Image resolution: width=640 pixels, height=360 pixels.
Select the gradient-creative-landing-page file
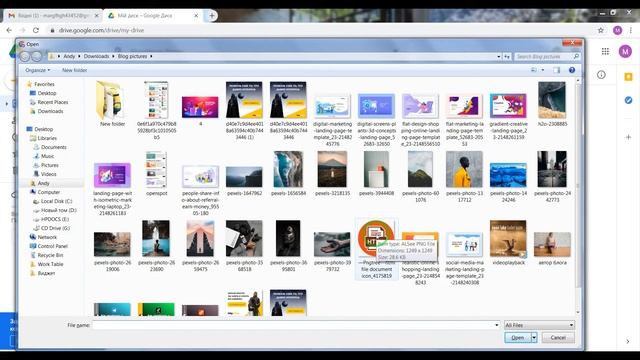508,116
